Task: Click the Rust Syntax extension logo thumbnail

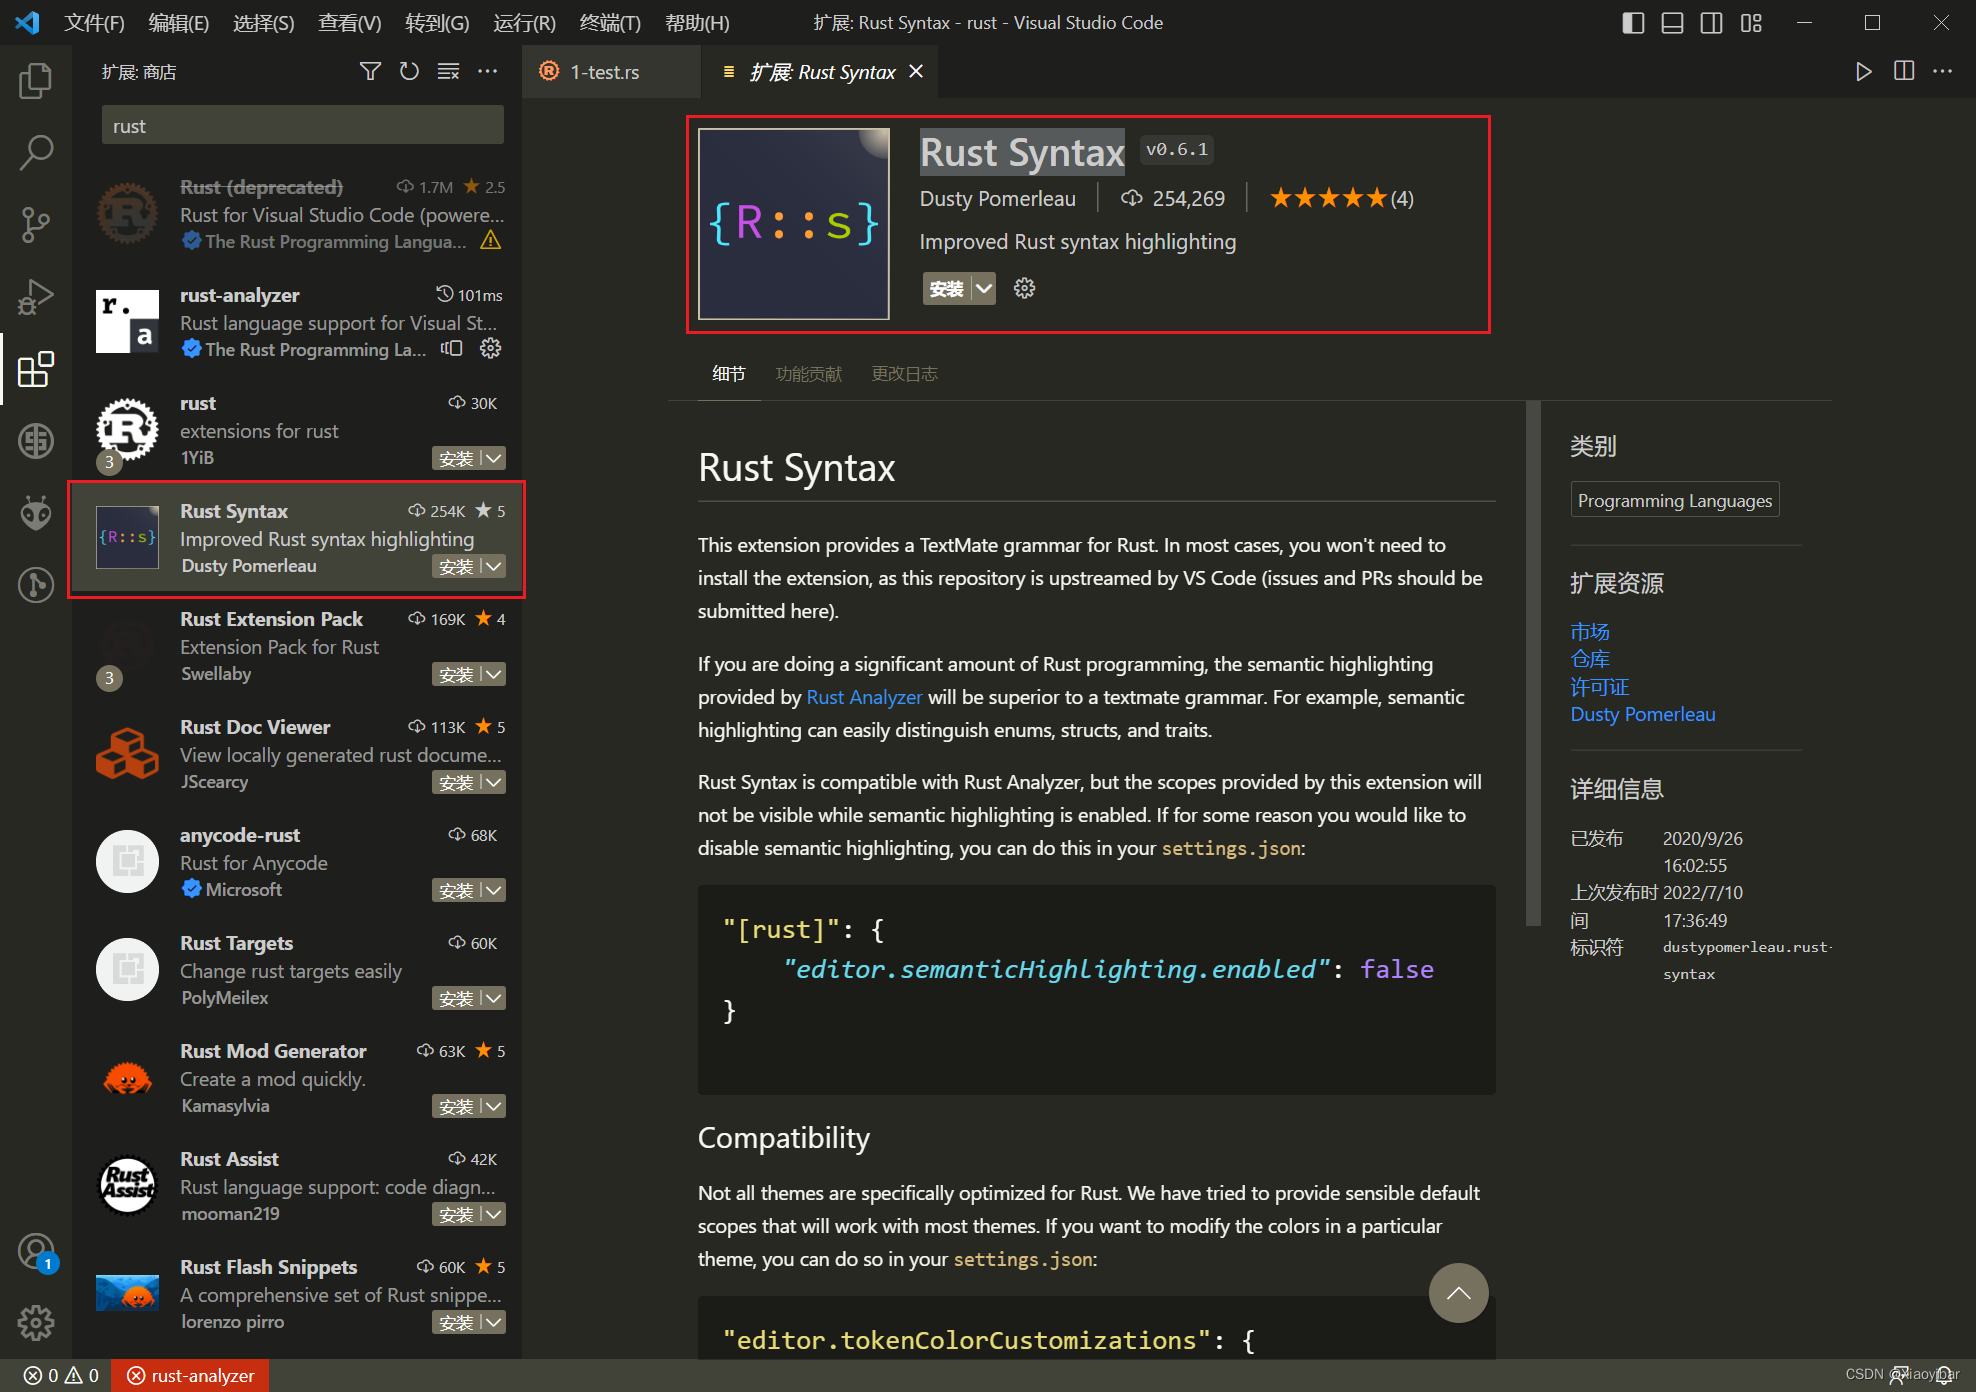Action: [x=794, y=224]
